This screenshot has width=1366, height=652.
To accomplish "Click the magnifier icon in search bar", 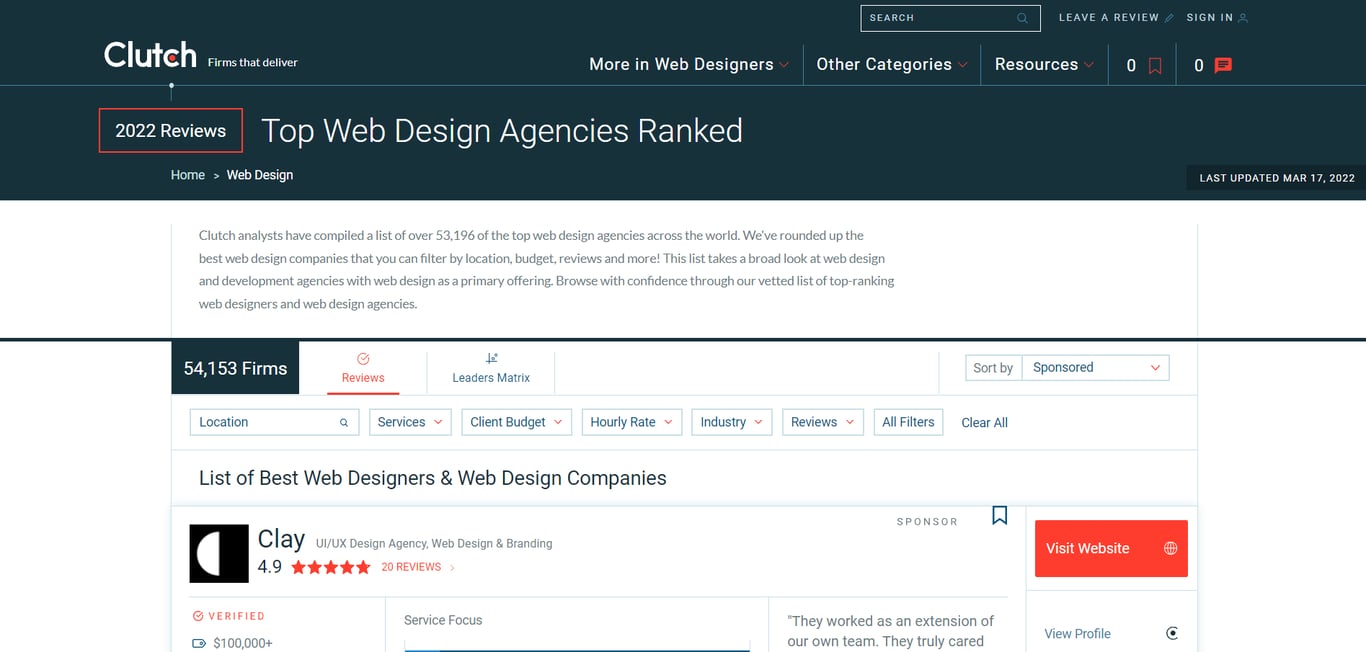I will (x=1021, y=18).
